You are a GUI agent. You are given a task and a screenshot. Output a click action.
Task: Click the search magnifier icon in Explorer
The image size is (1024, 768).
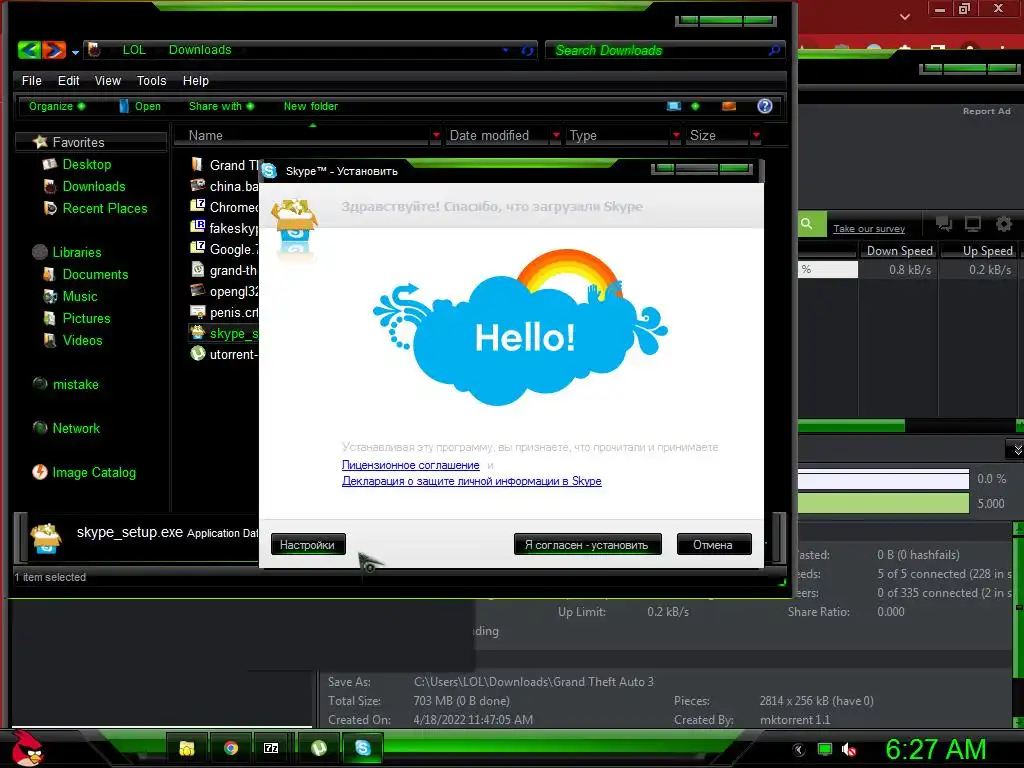(x=774, y=50)
